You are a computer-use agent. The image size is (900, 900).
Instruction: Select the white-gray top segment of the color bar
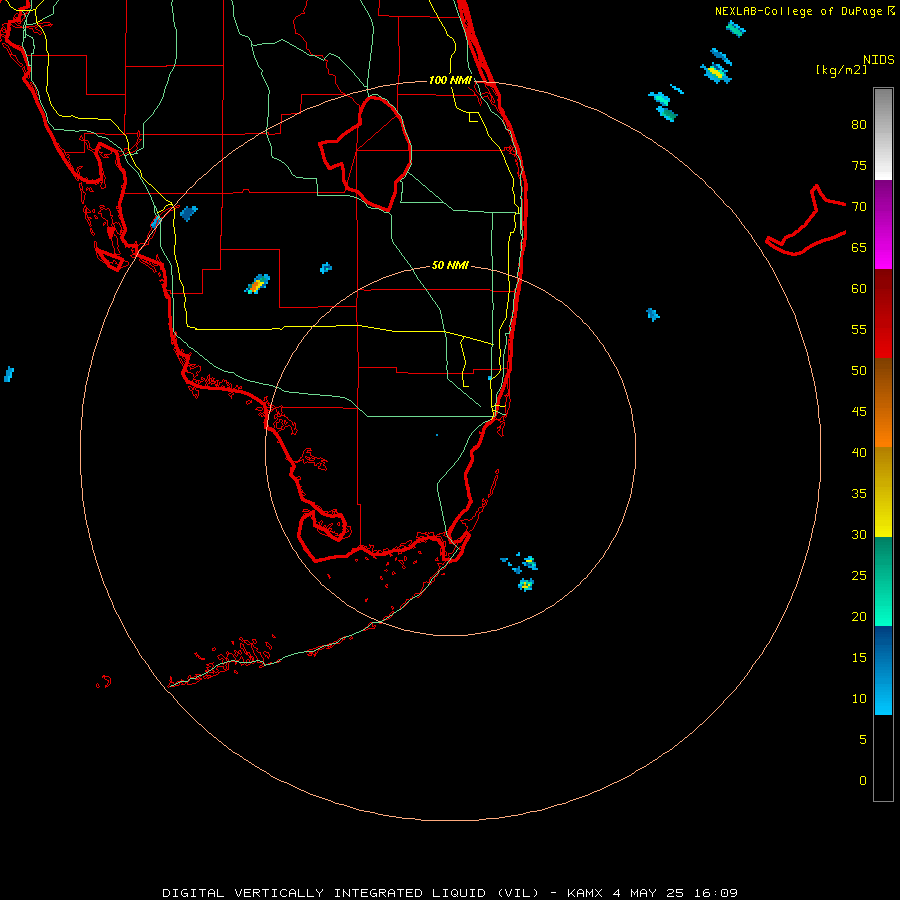(883, 134)
